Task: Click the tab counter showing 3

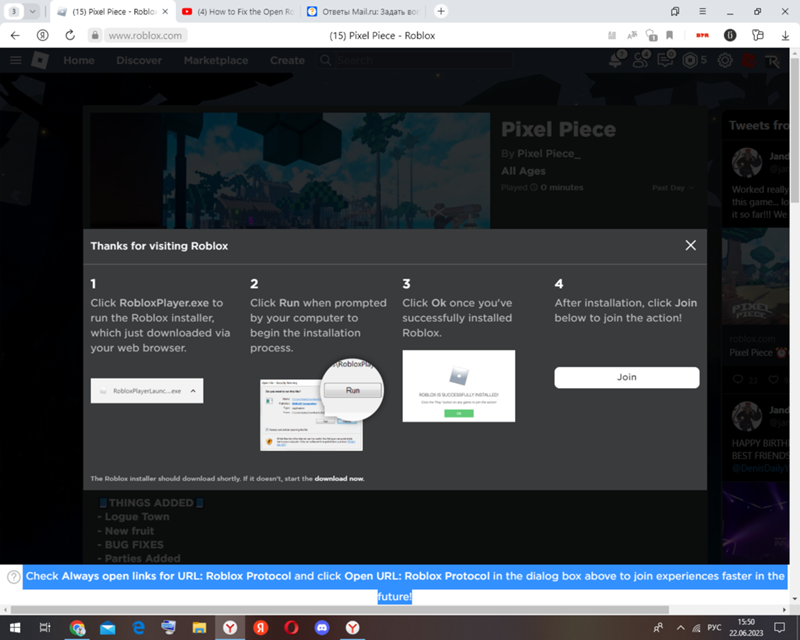Action: point(14,11)
